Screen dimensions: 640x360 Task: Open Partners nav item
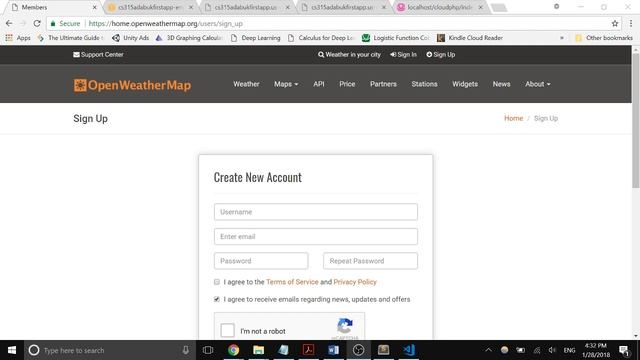[x=383, y=84]
